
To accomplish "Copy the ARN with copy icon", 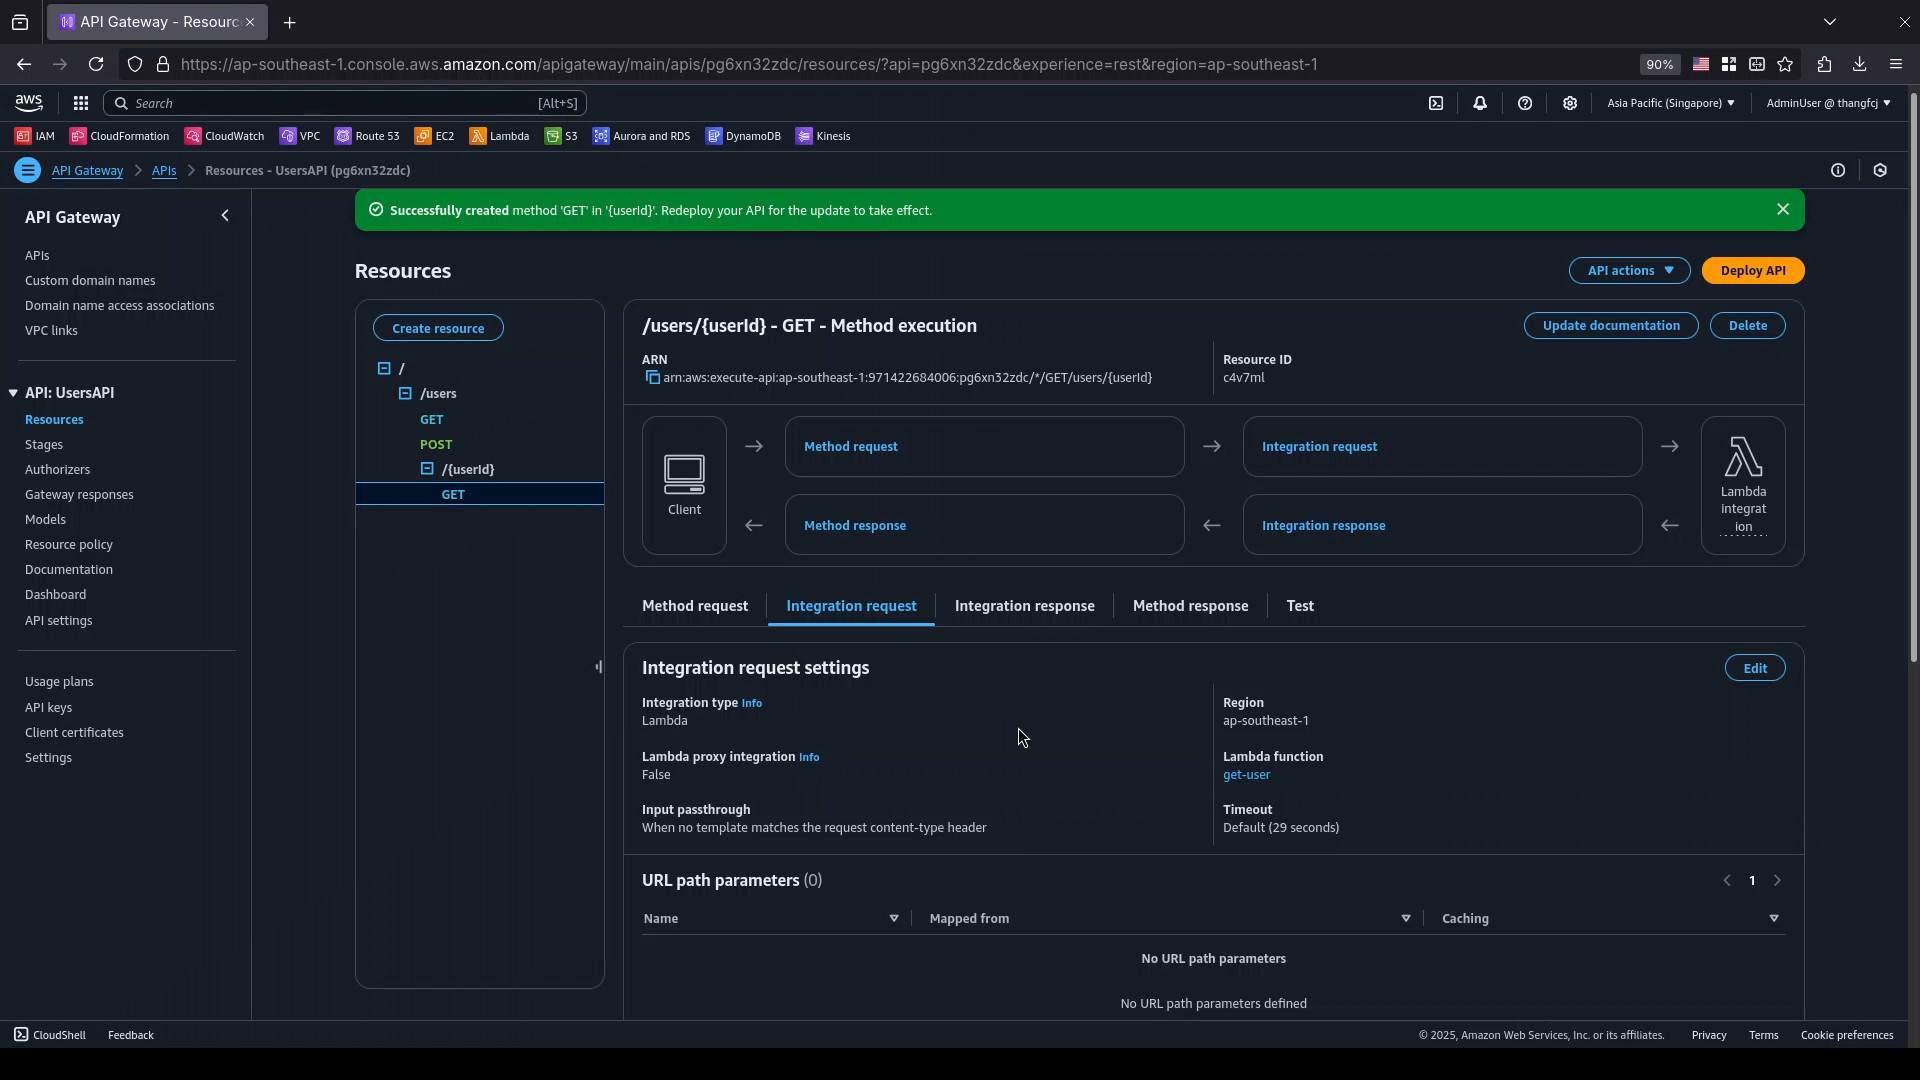I will tap(652, 378).
